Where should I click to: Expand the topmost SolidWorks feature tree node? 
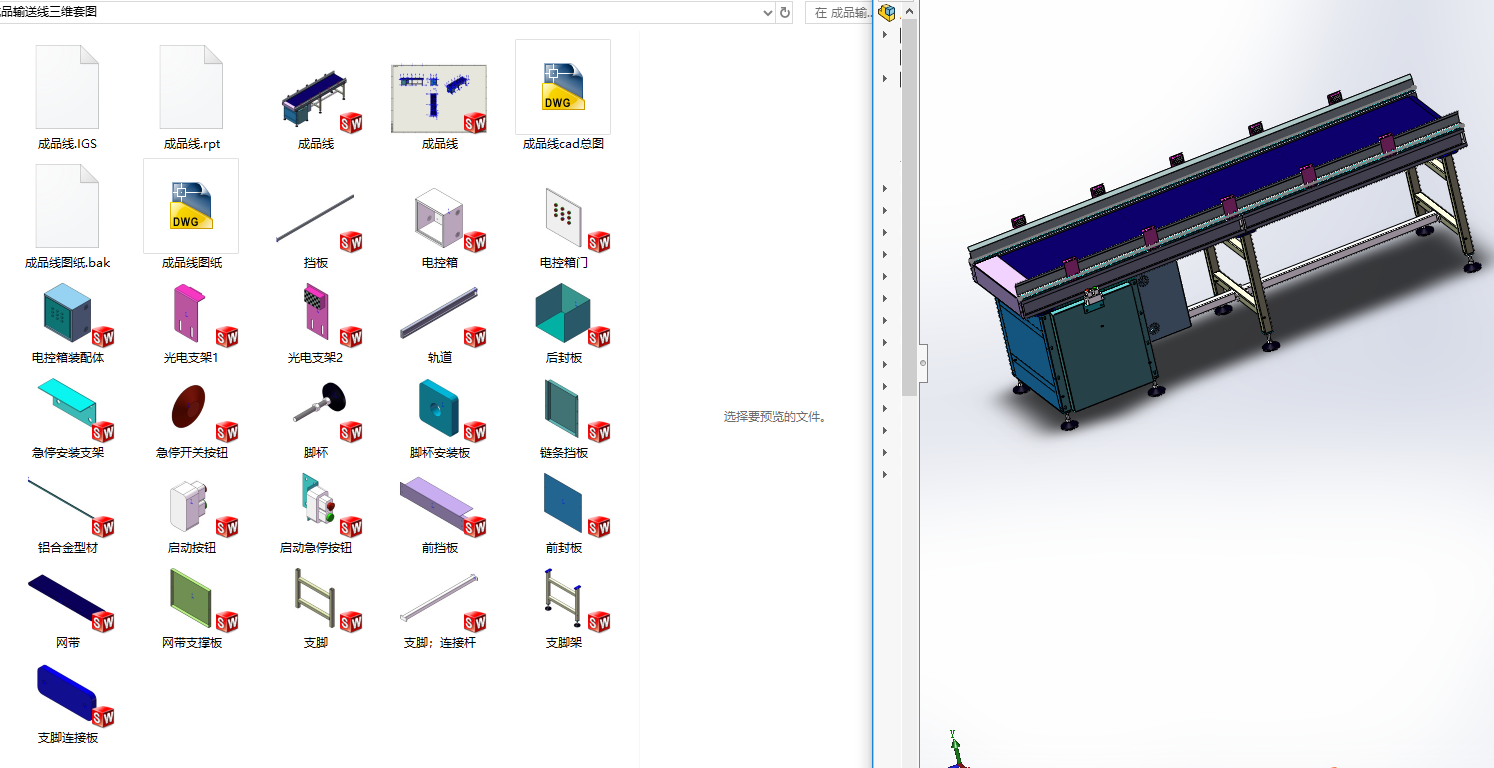click(885, 34)
